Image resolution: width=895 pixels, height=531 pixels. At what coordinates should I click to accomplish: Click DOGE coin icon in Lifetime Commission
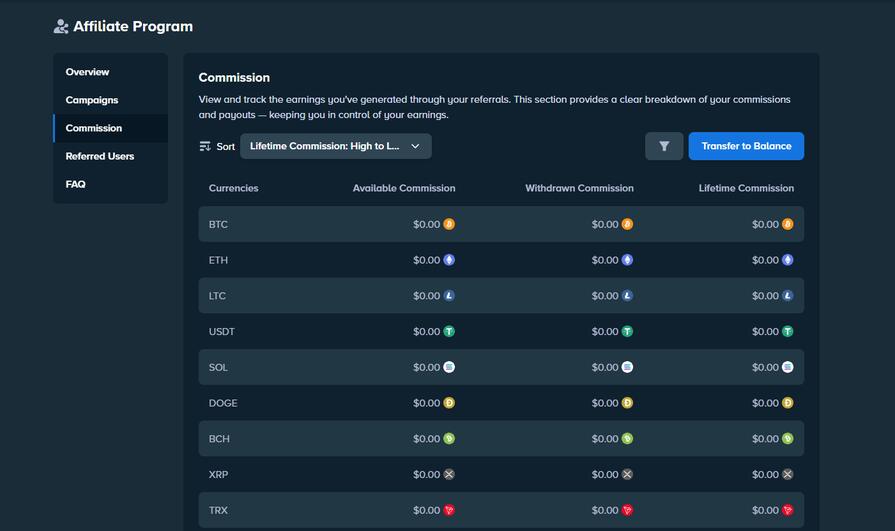(788, 403)
